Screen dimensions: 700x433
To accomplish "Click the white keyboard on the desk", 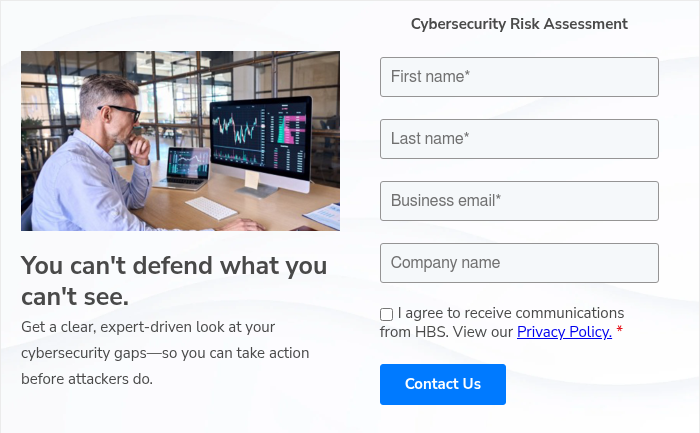I will [x=212, y=207].
